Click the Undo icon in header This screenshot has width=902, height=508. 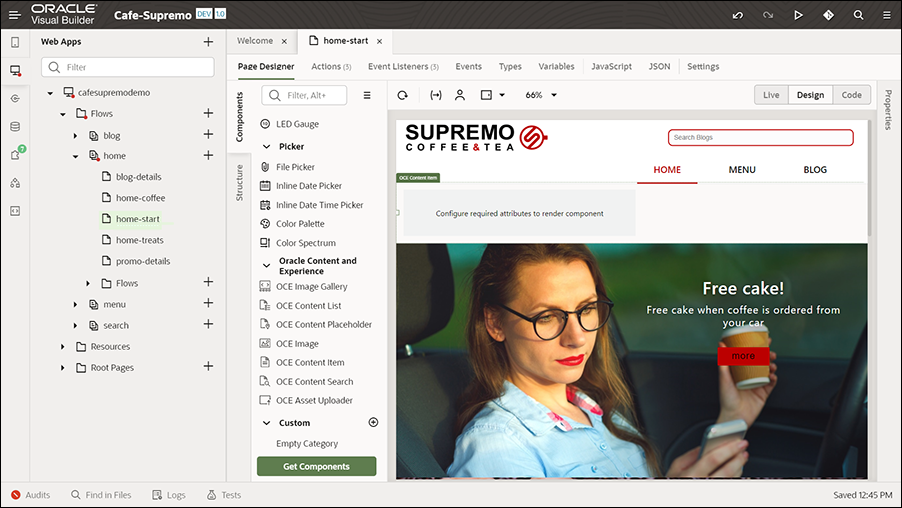[737, 16]
